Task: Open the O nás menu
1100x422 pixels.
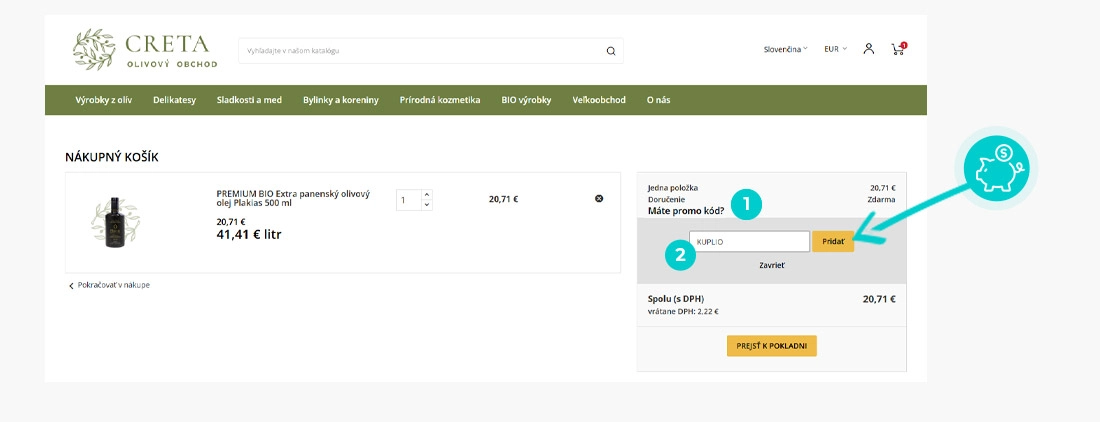Action: click(x=658, y=100)
